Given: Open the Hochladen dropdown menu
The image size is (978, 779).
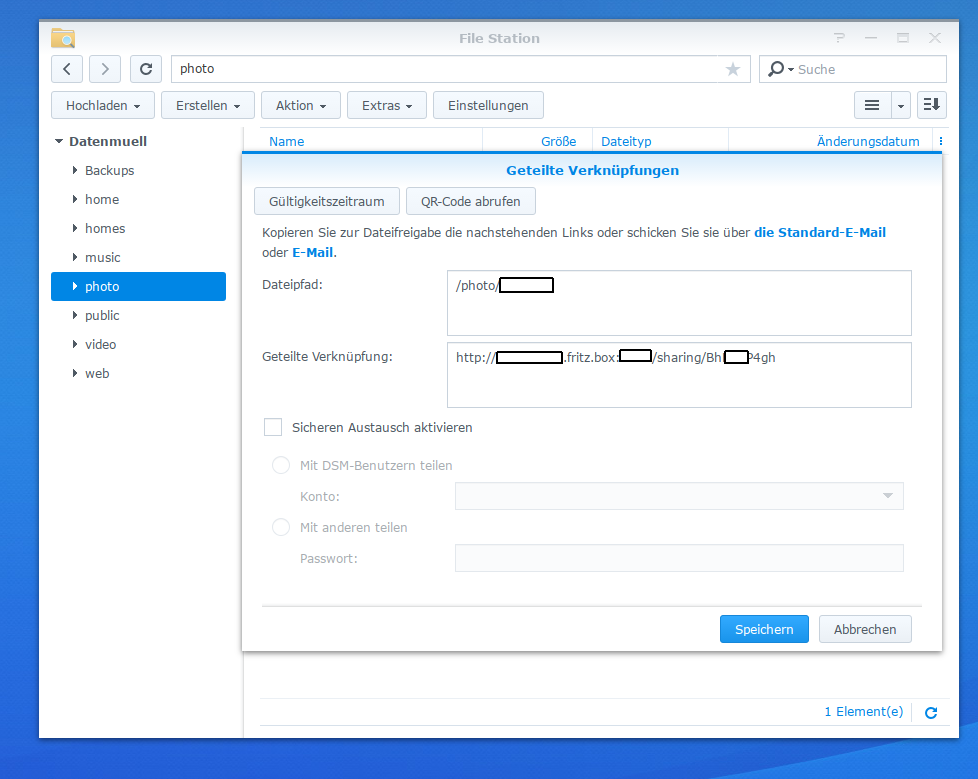Looking at the screenshot, I should (x=103, y=105).
